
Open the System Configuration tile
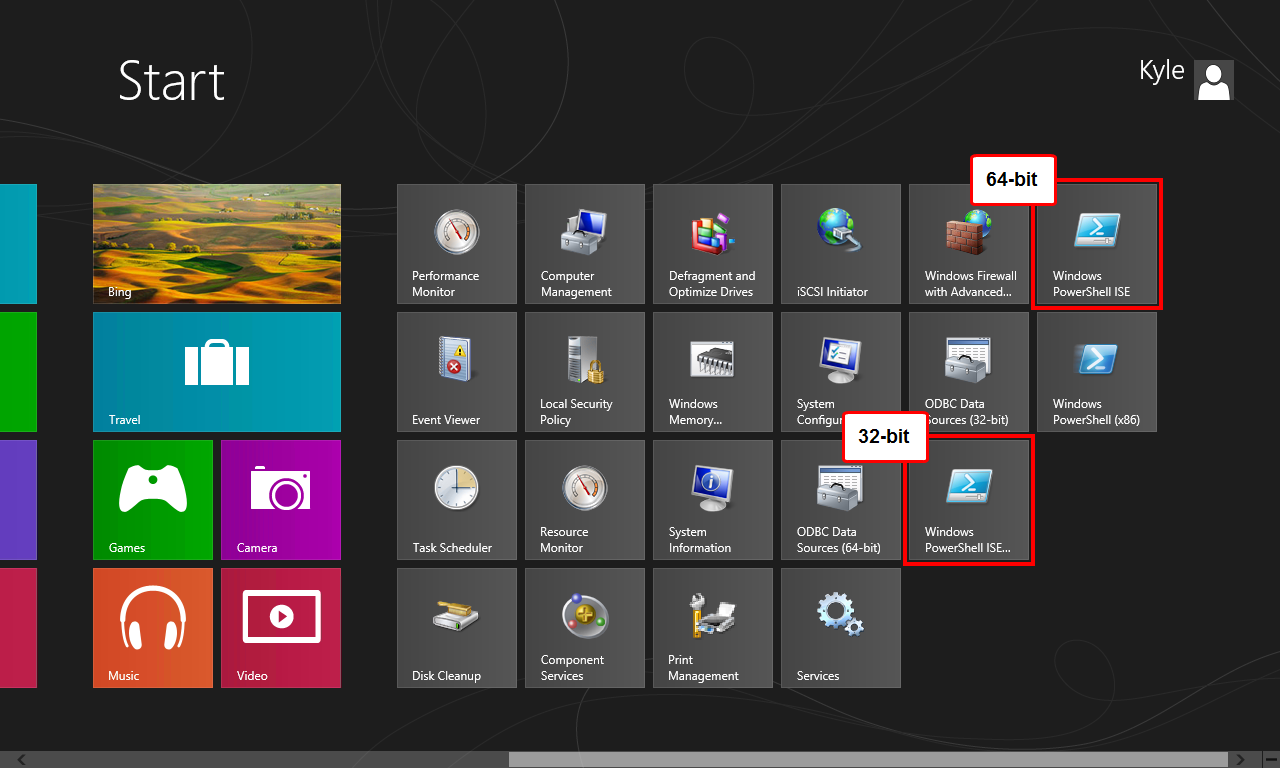[841, 372]
